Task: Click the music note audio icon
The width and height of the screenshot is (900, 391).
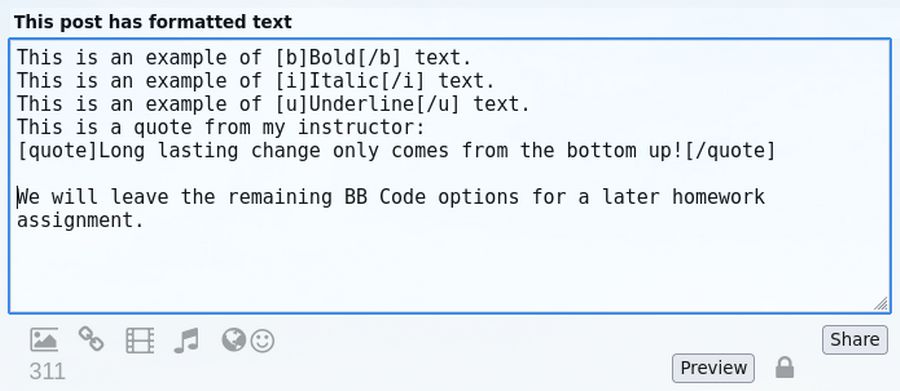Action: (x=186, y=340)
